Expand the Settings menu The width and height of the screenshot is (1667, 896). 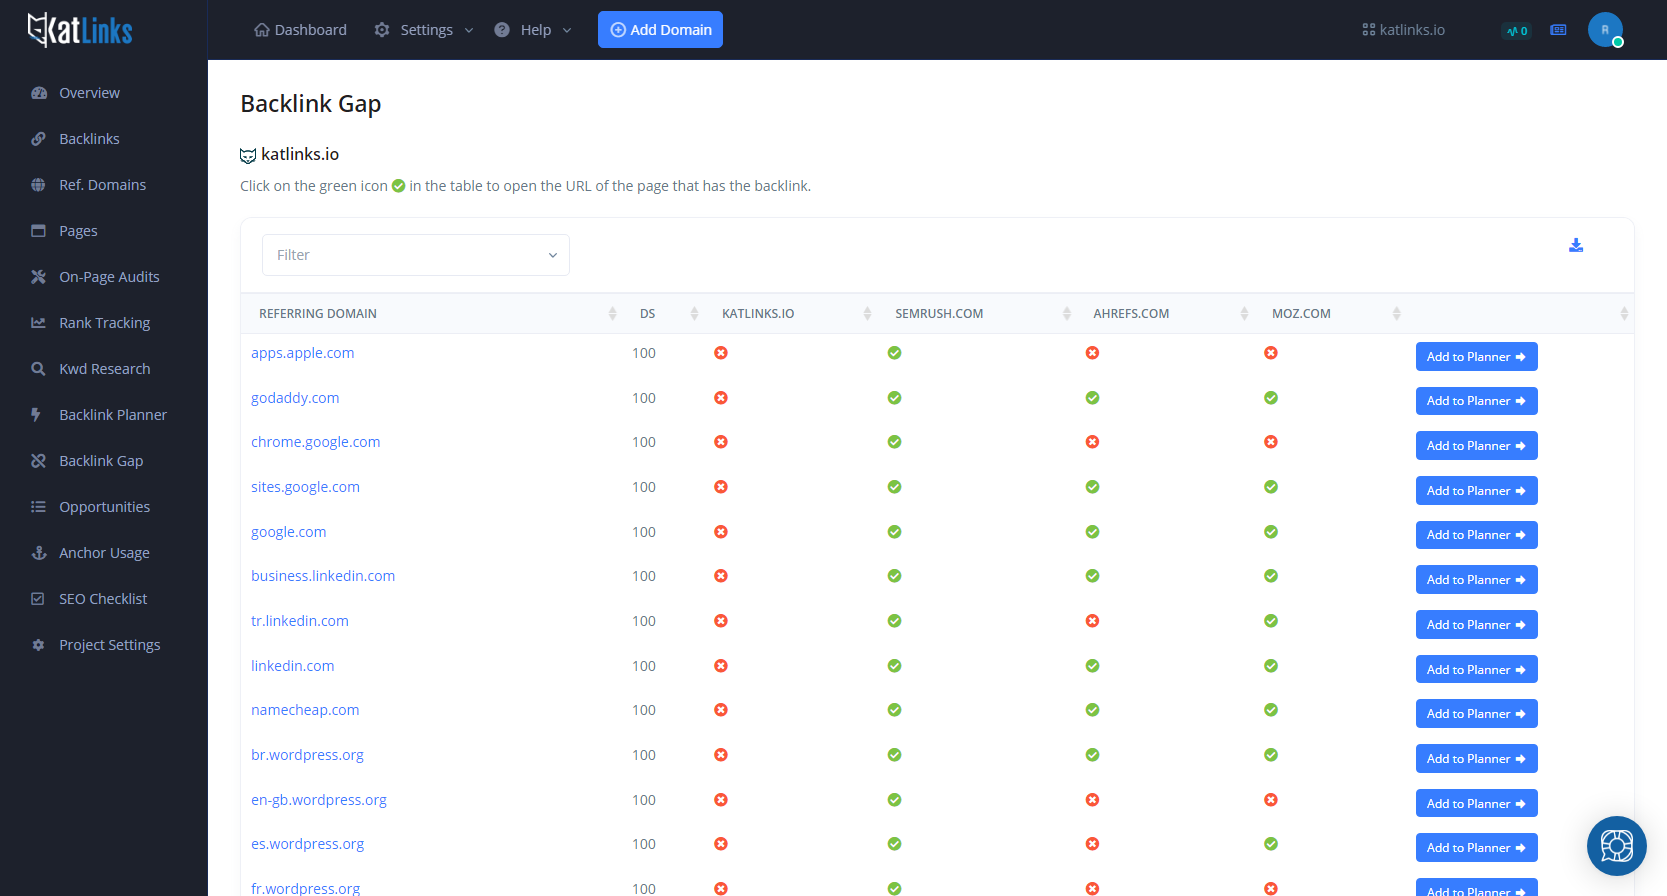pos(424,30)
